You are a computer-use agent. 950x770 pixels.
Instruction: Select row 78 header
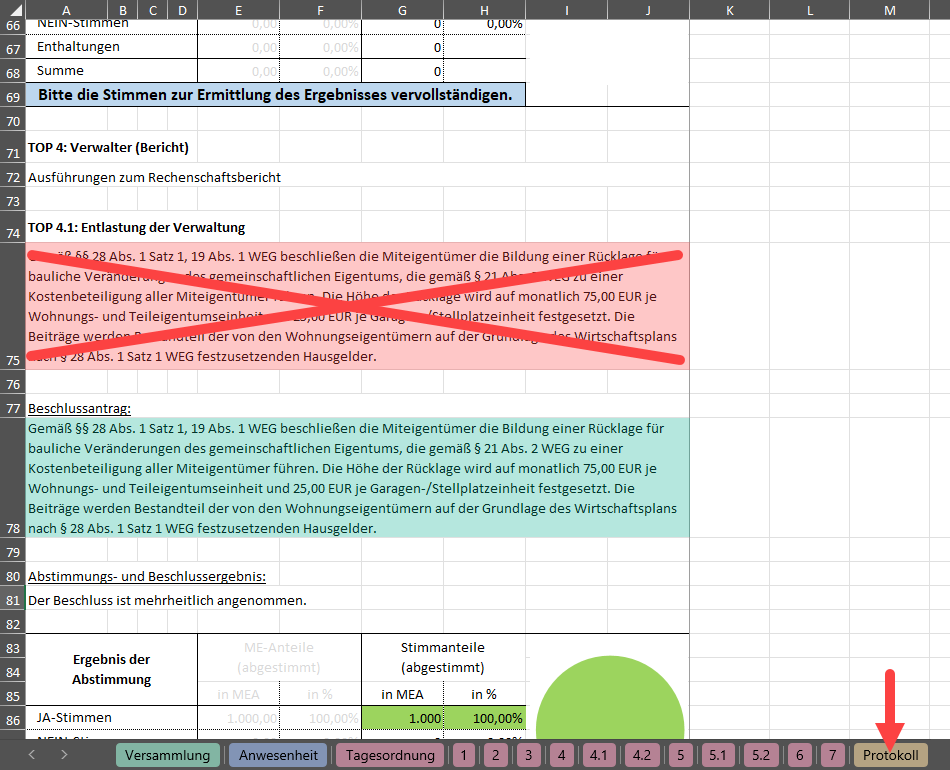click(x=13, y=477)
